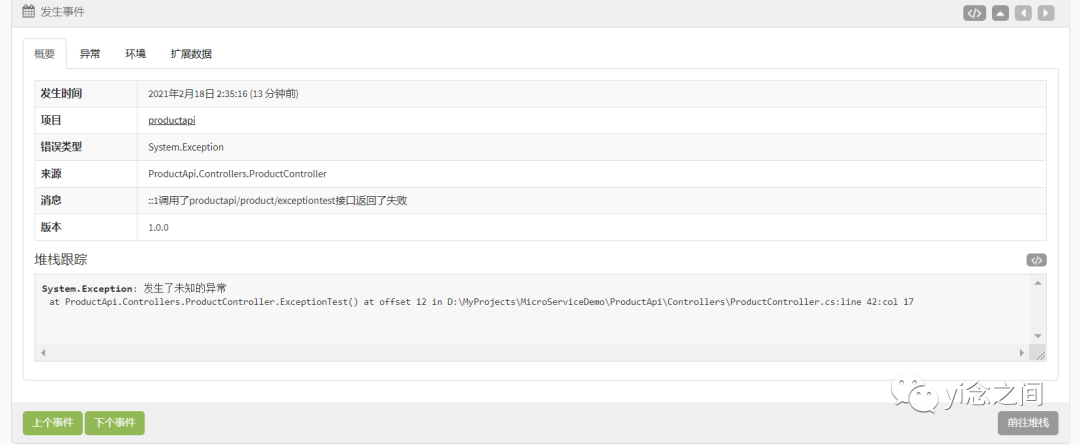Collapse the event panel with up arrow
Screen dimensions: 1080x445
coord(1000,13)
